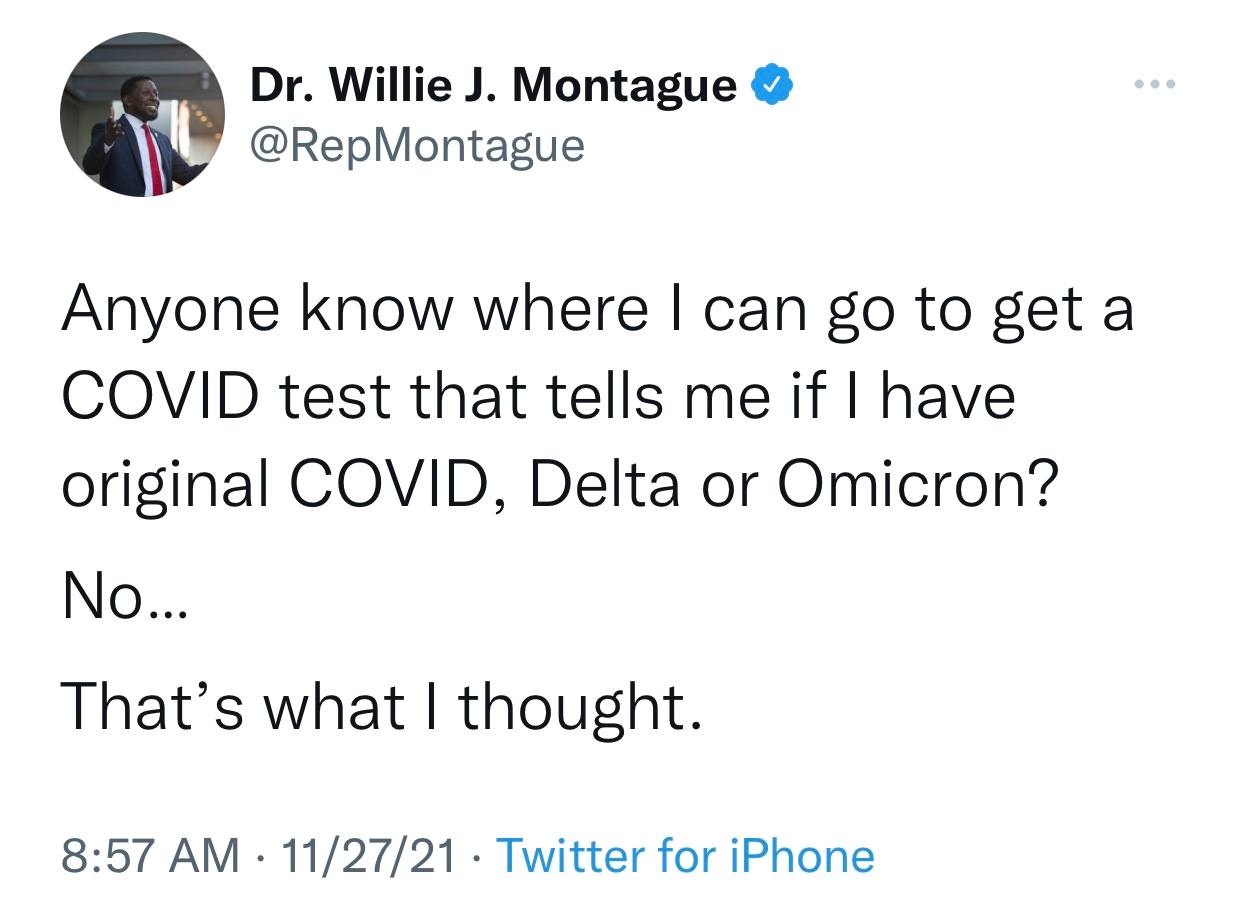1242x921 pixels.
Task: Click the Twitter for iPhone source link
Action: (685, 856)
